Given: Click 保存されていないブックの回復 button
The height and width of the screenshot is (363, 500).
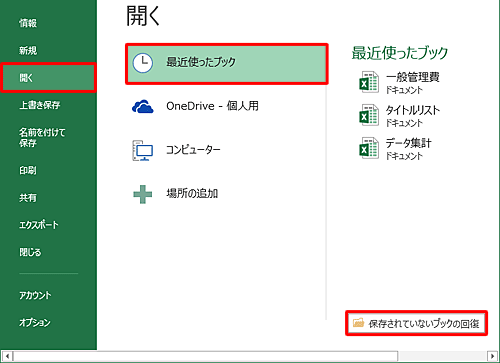Looking at the screenshot, I should pos(416,323).
